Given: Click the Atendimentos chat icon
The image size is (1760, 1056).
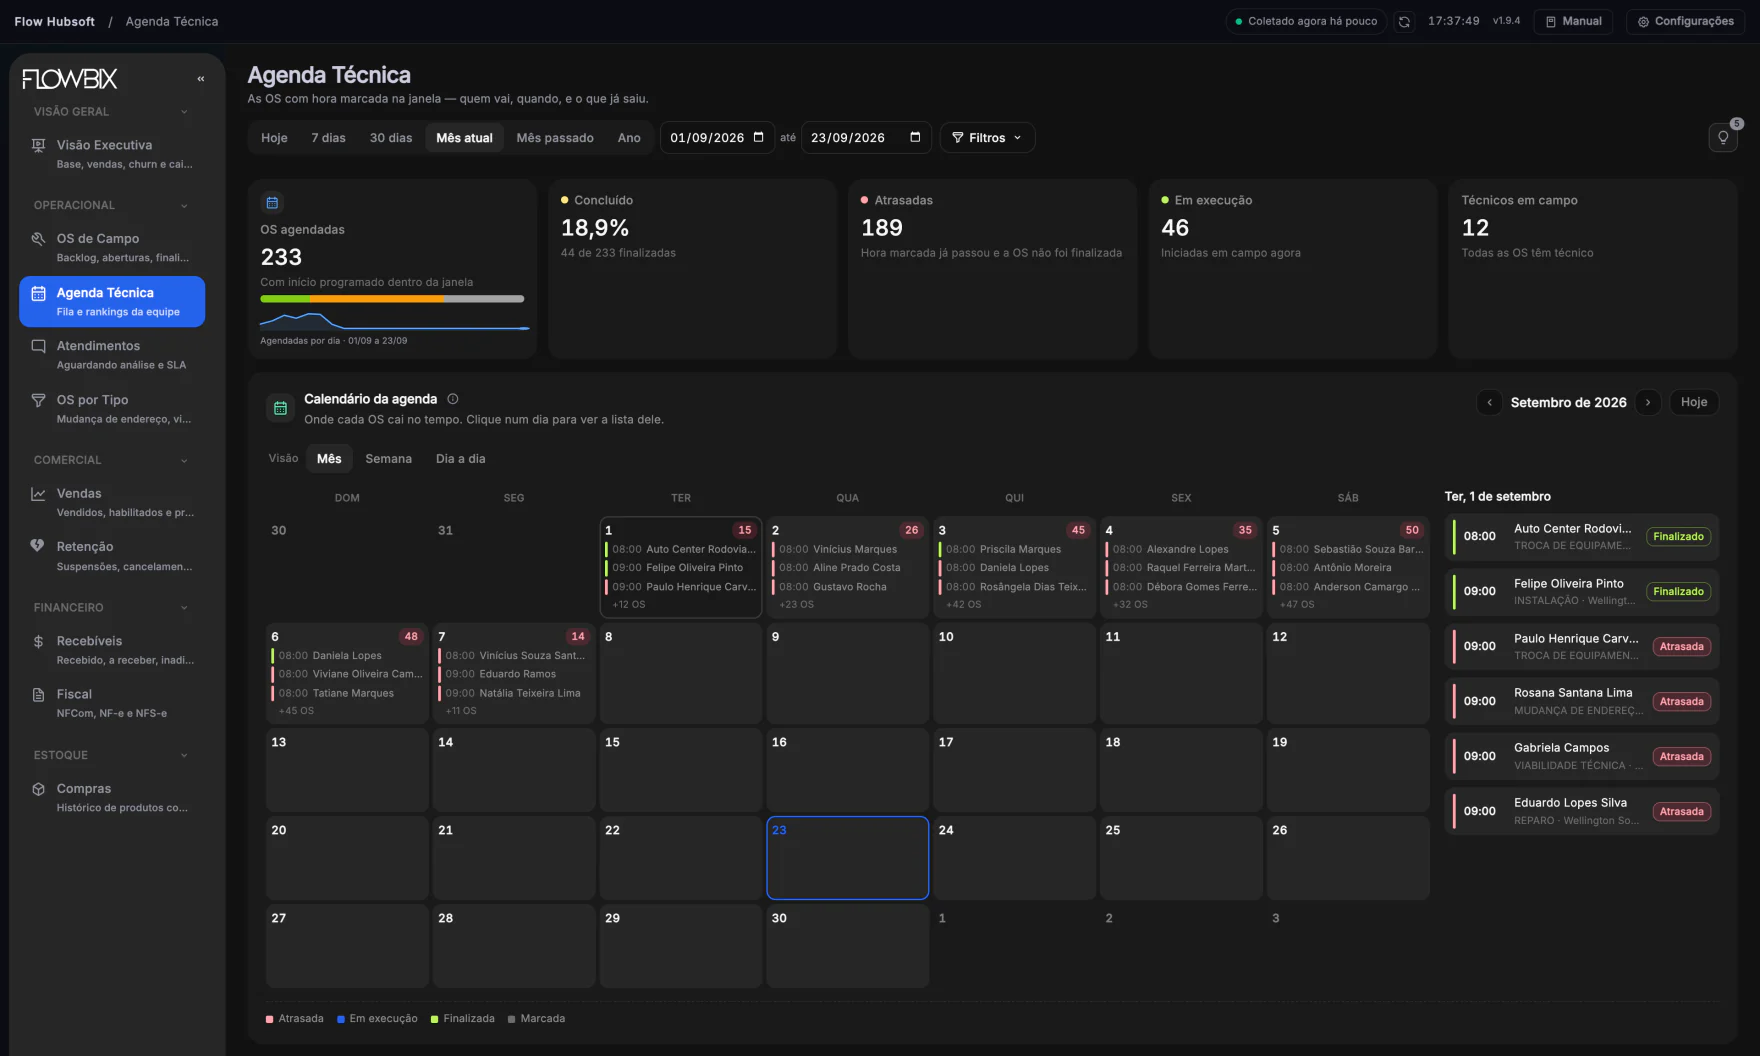Looking at the screenshot, I should [38, 346].
